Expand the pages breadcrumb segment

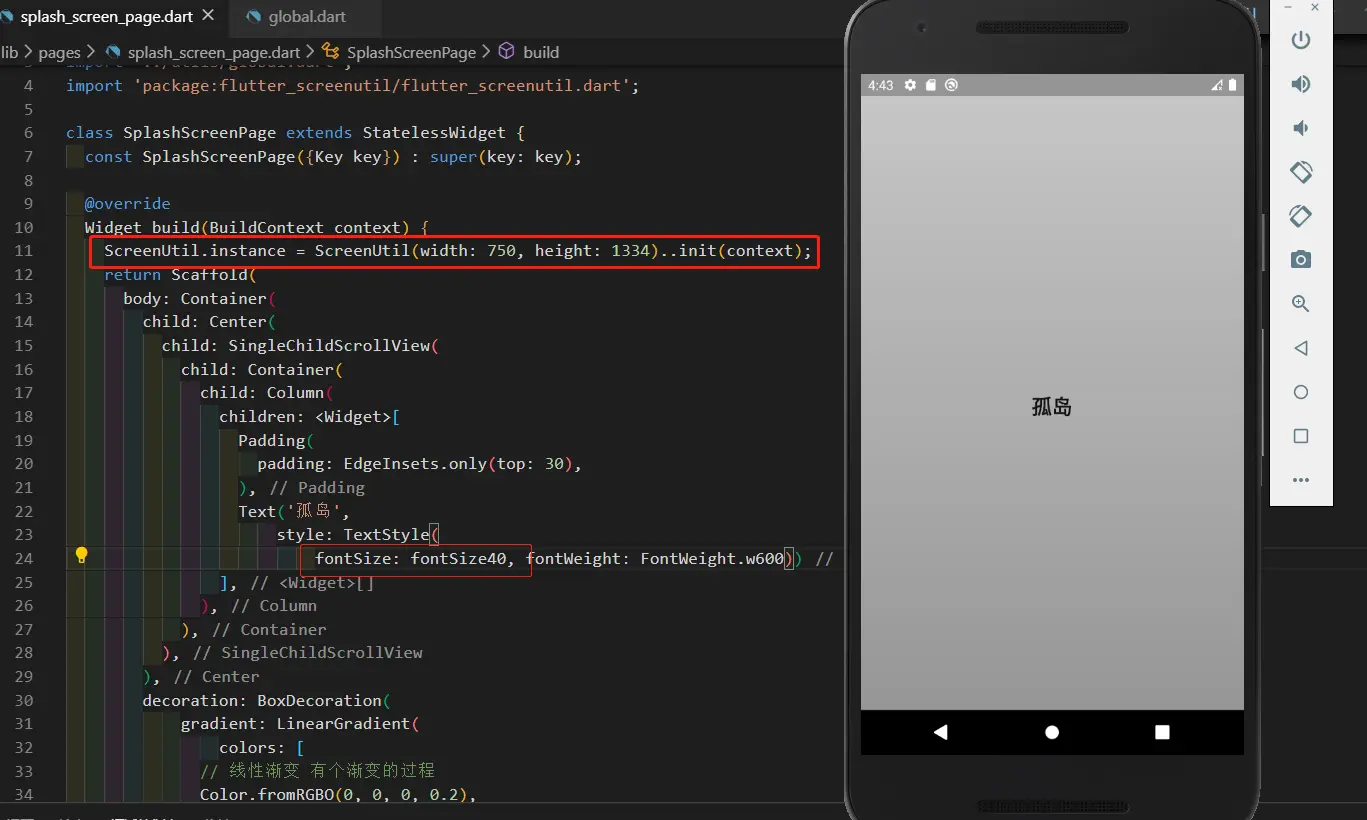(59, 52)
